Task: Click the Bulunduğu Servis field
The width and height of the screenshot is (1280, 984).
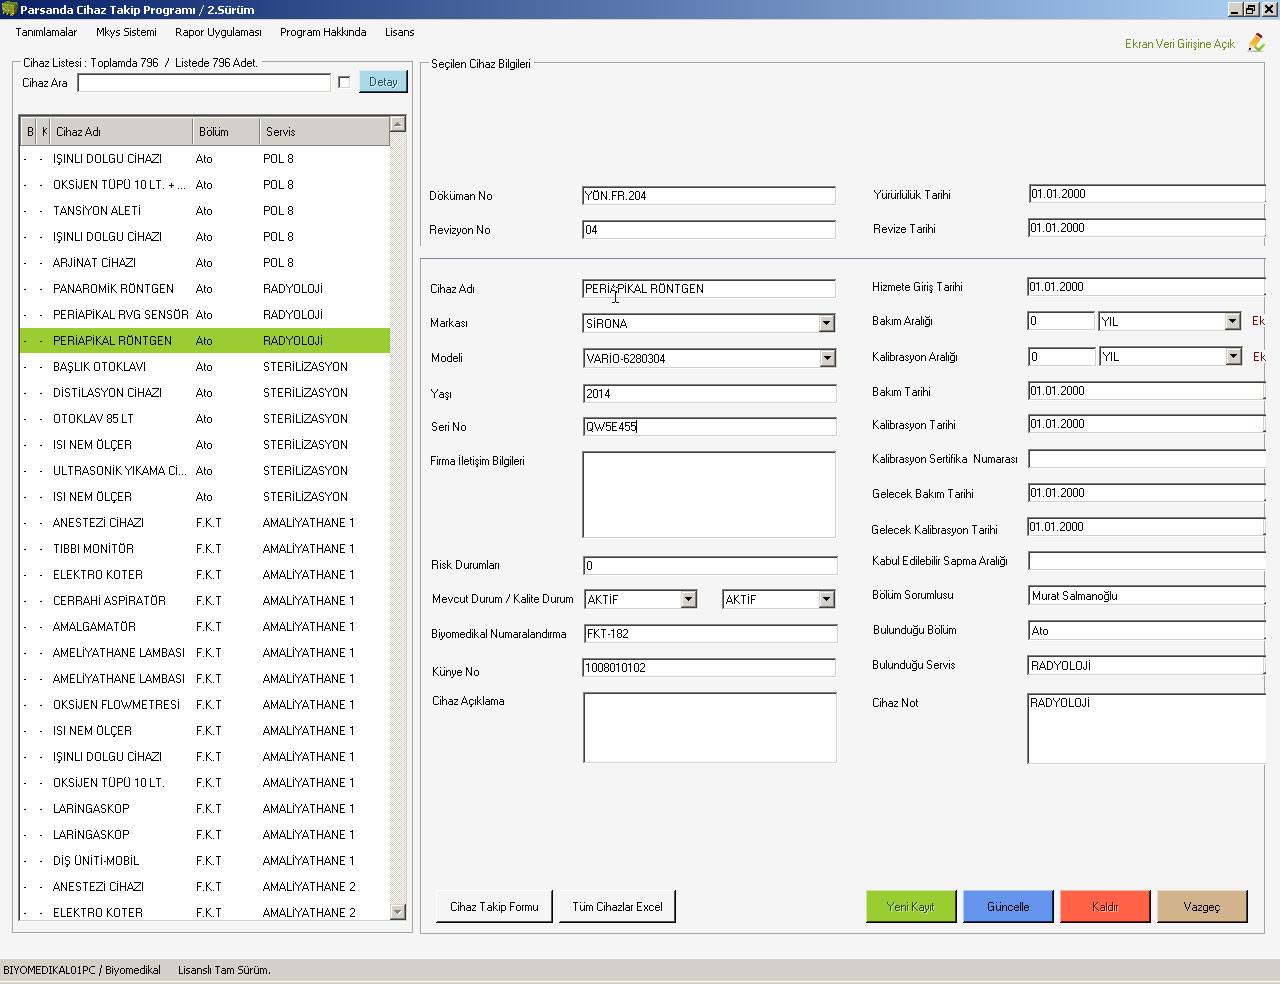Action: 1147,666
